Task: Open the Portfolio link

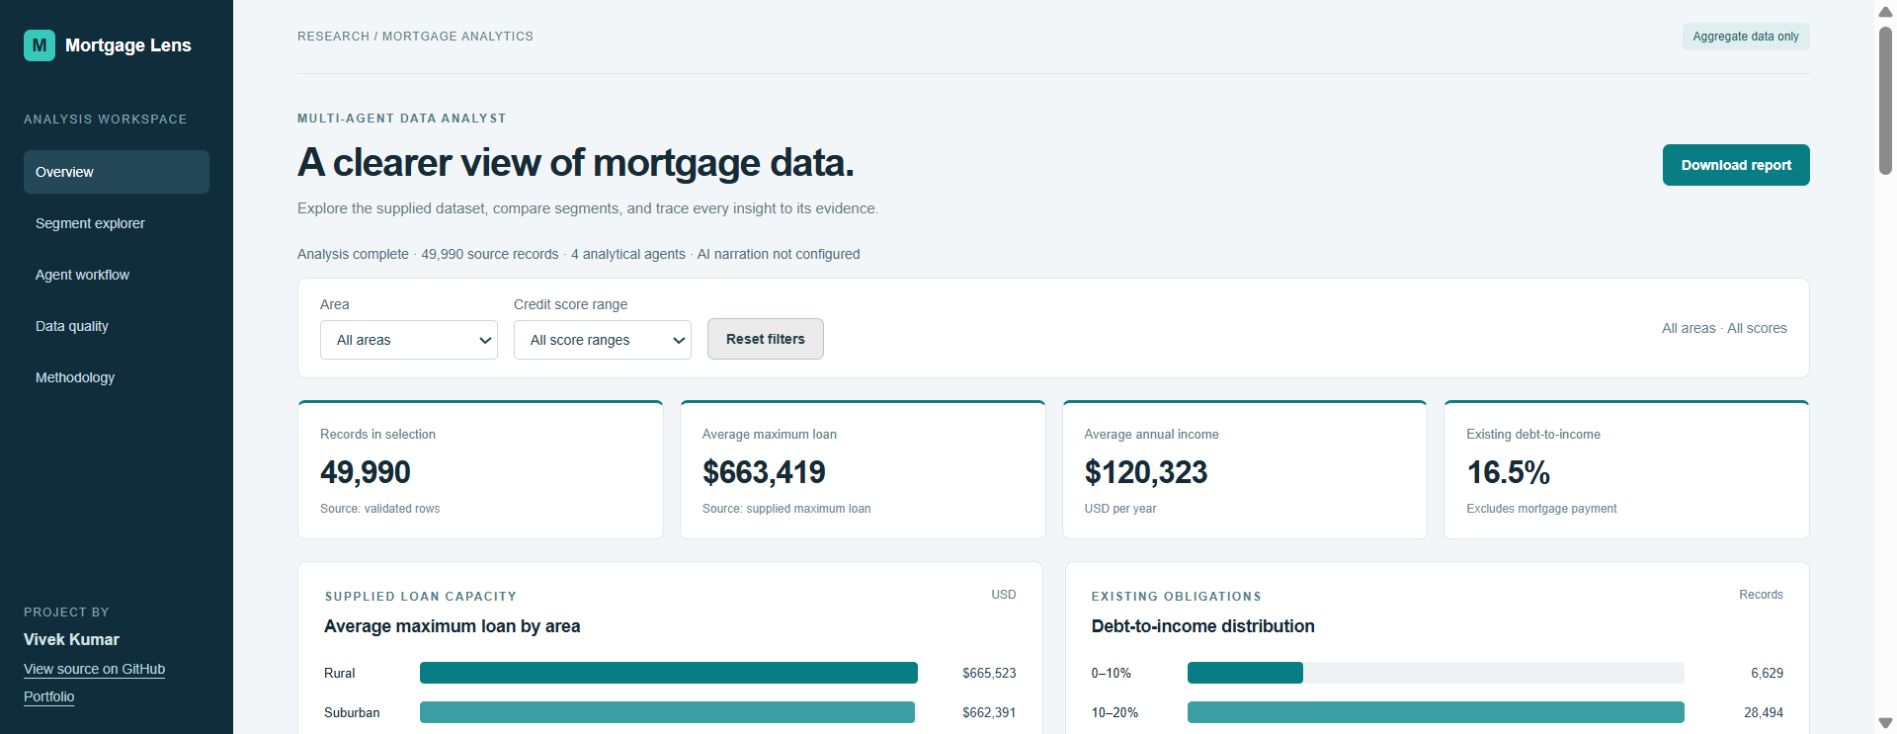Action: (x=49, y=697)
